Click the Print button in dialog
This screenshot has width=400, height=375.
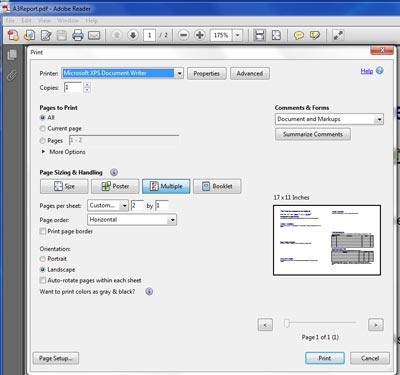point(325,358)
